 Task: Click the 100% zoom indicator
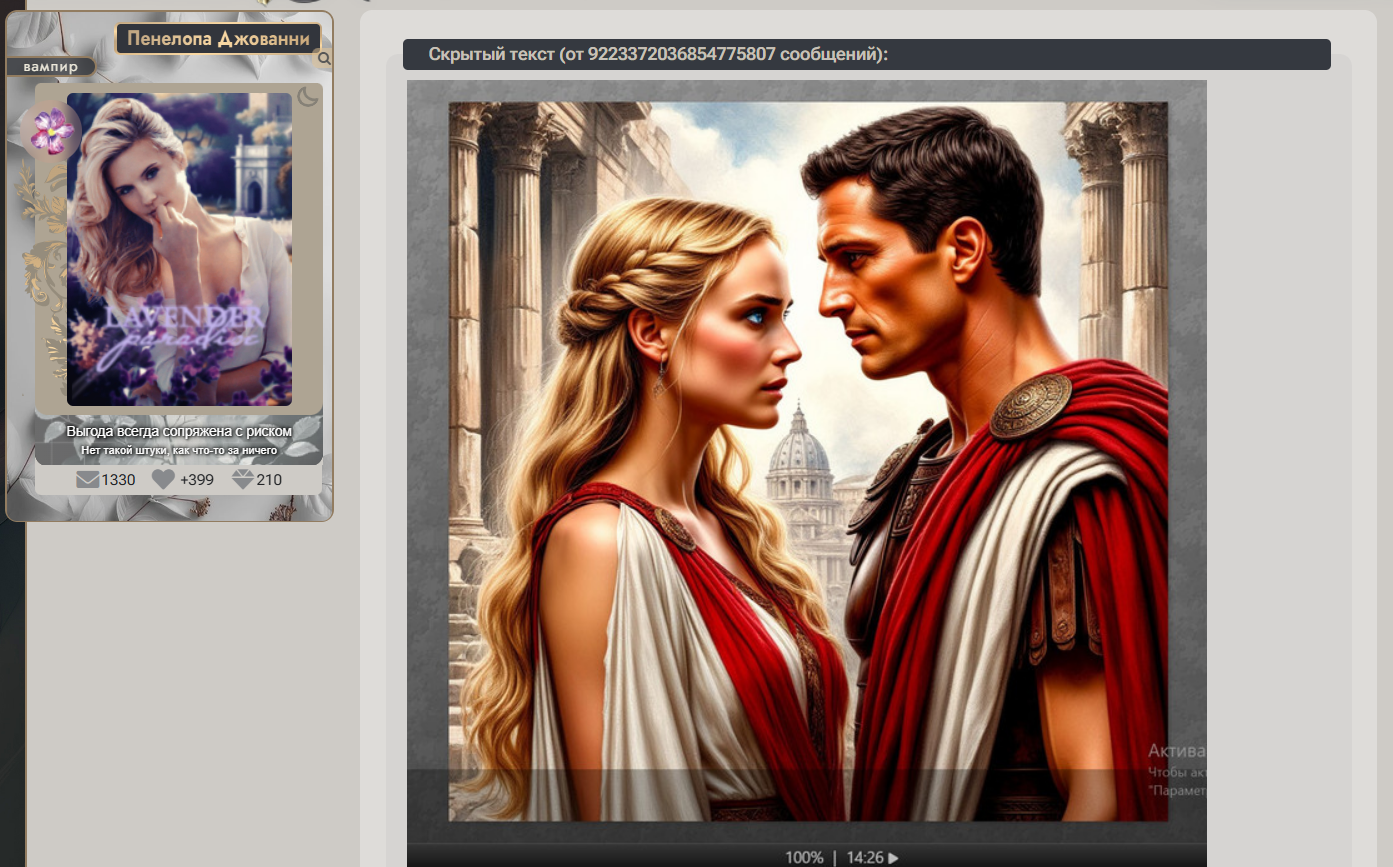[804, 857]
